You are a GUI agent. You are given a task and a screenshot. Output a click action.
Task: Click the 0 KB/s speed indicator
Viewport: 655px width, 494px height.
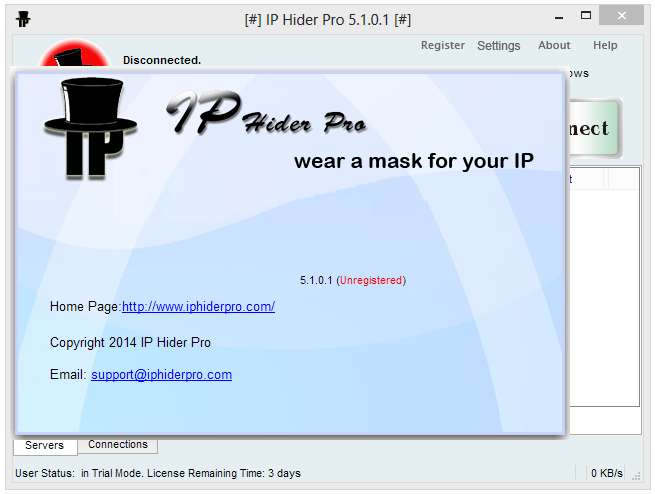607,473
